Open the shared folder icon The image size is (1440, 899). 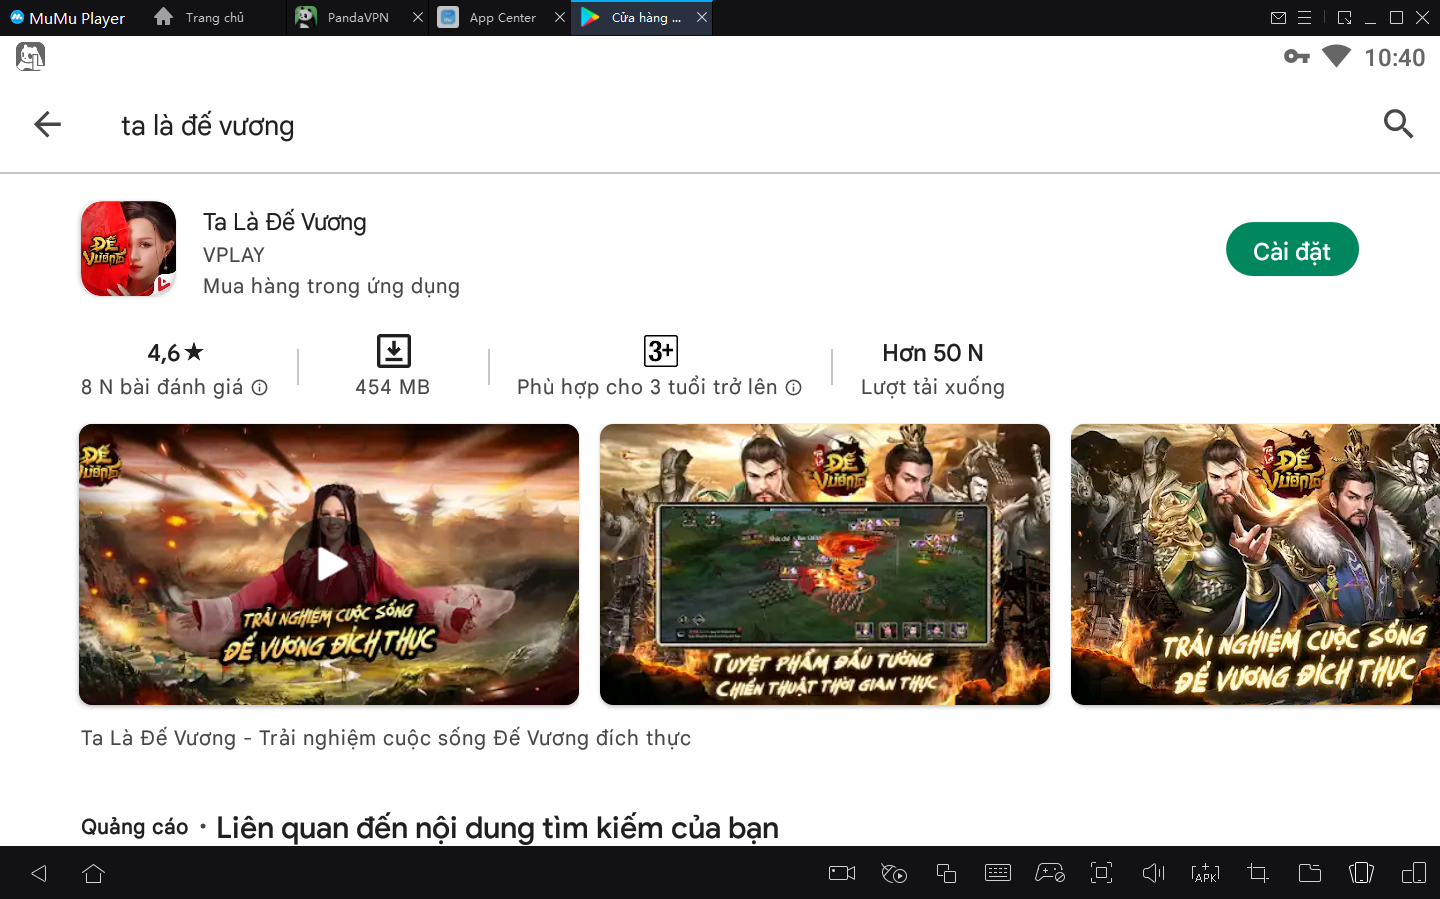click(x=1309, y=873)
